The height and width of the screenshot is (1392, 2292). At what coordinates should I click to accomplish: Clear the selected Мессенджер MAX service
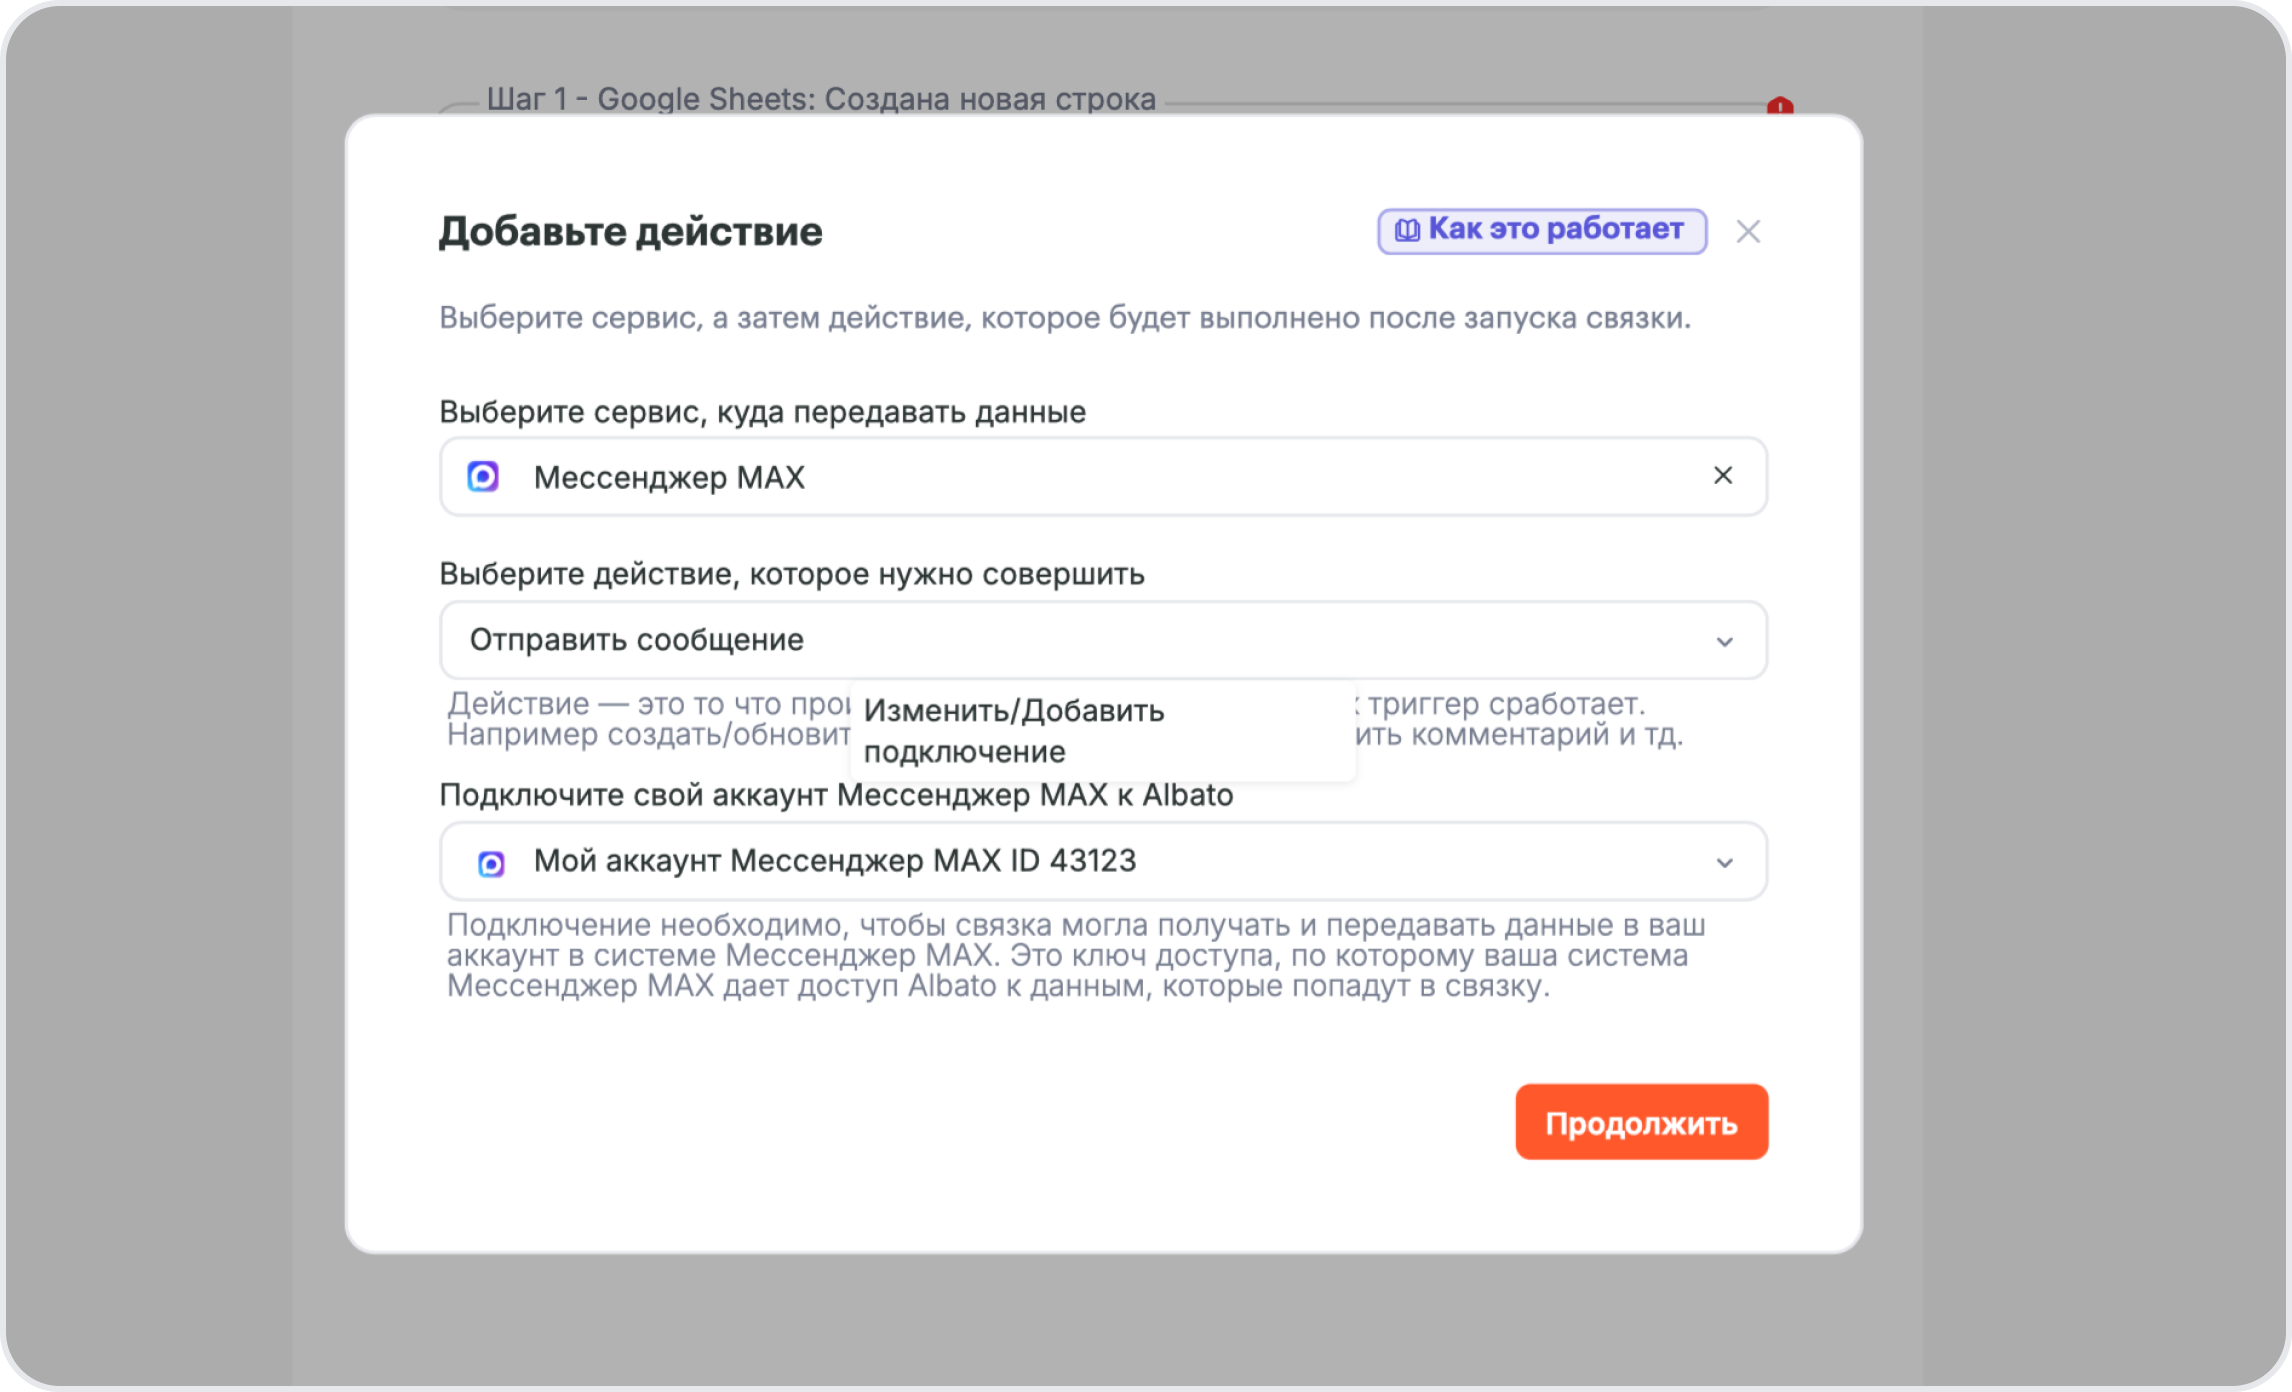pos(1722,476)
